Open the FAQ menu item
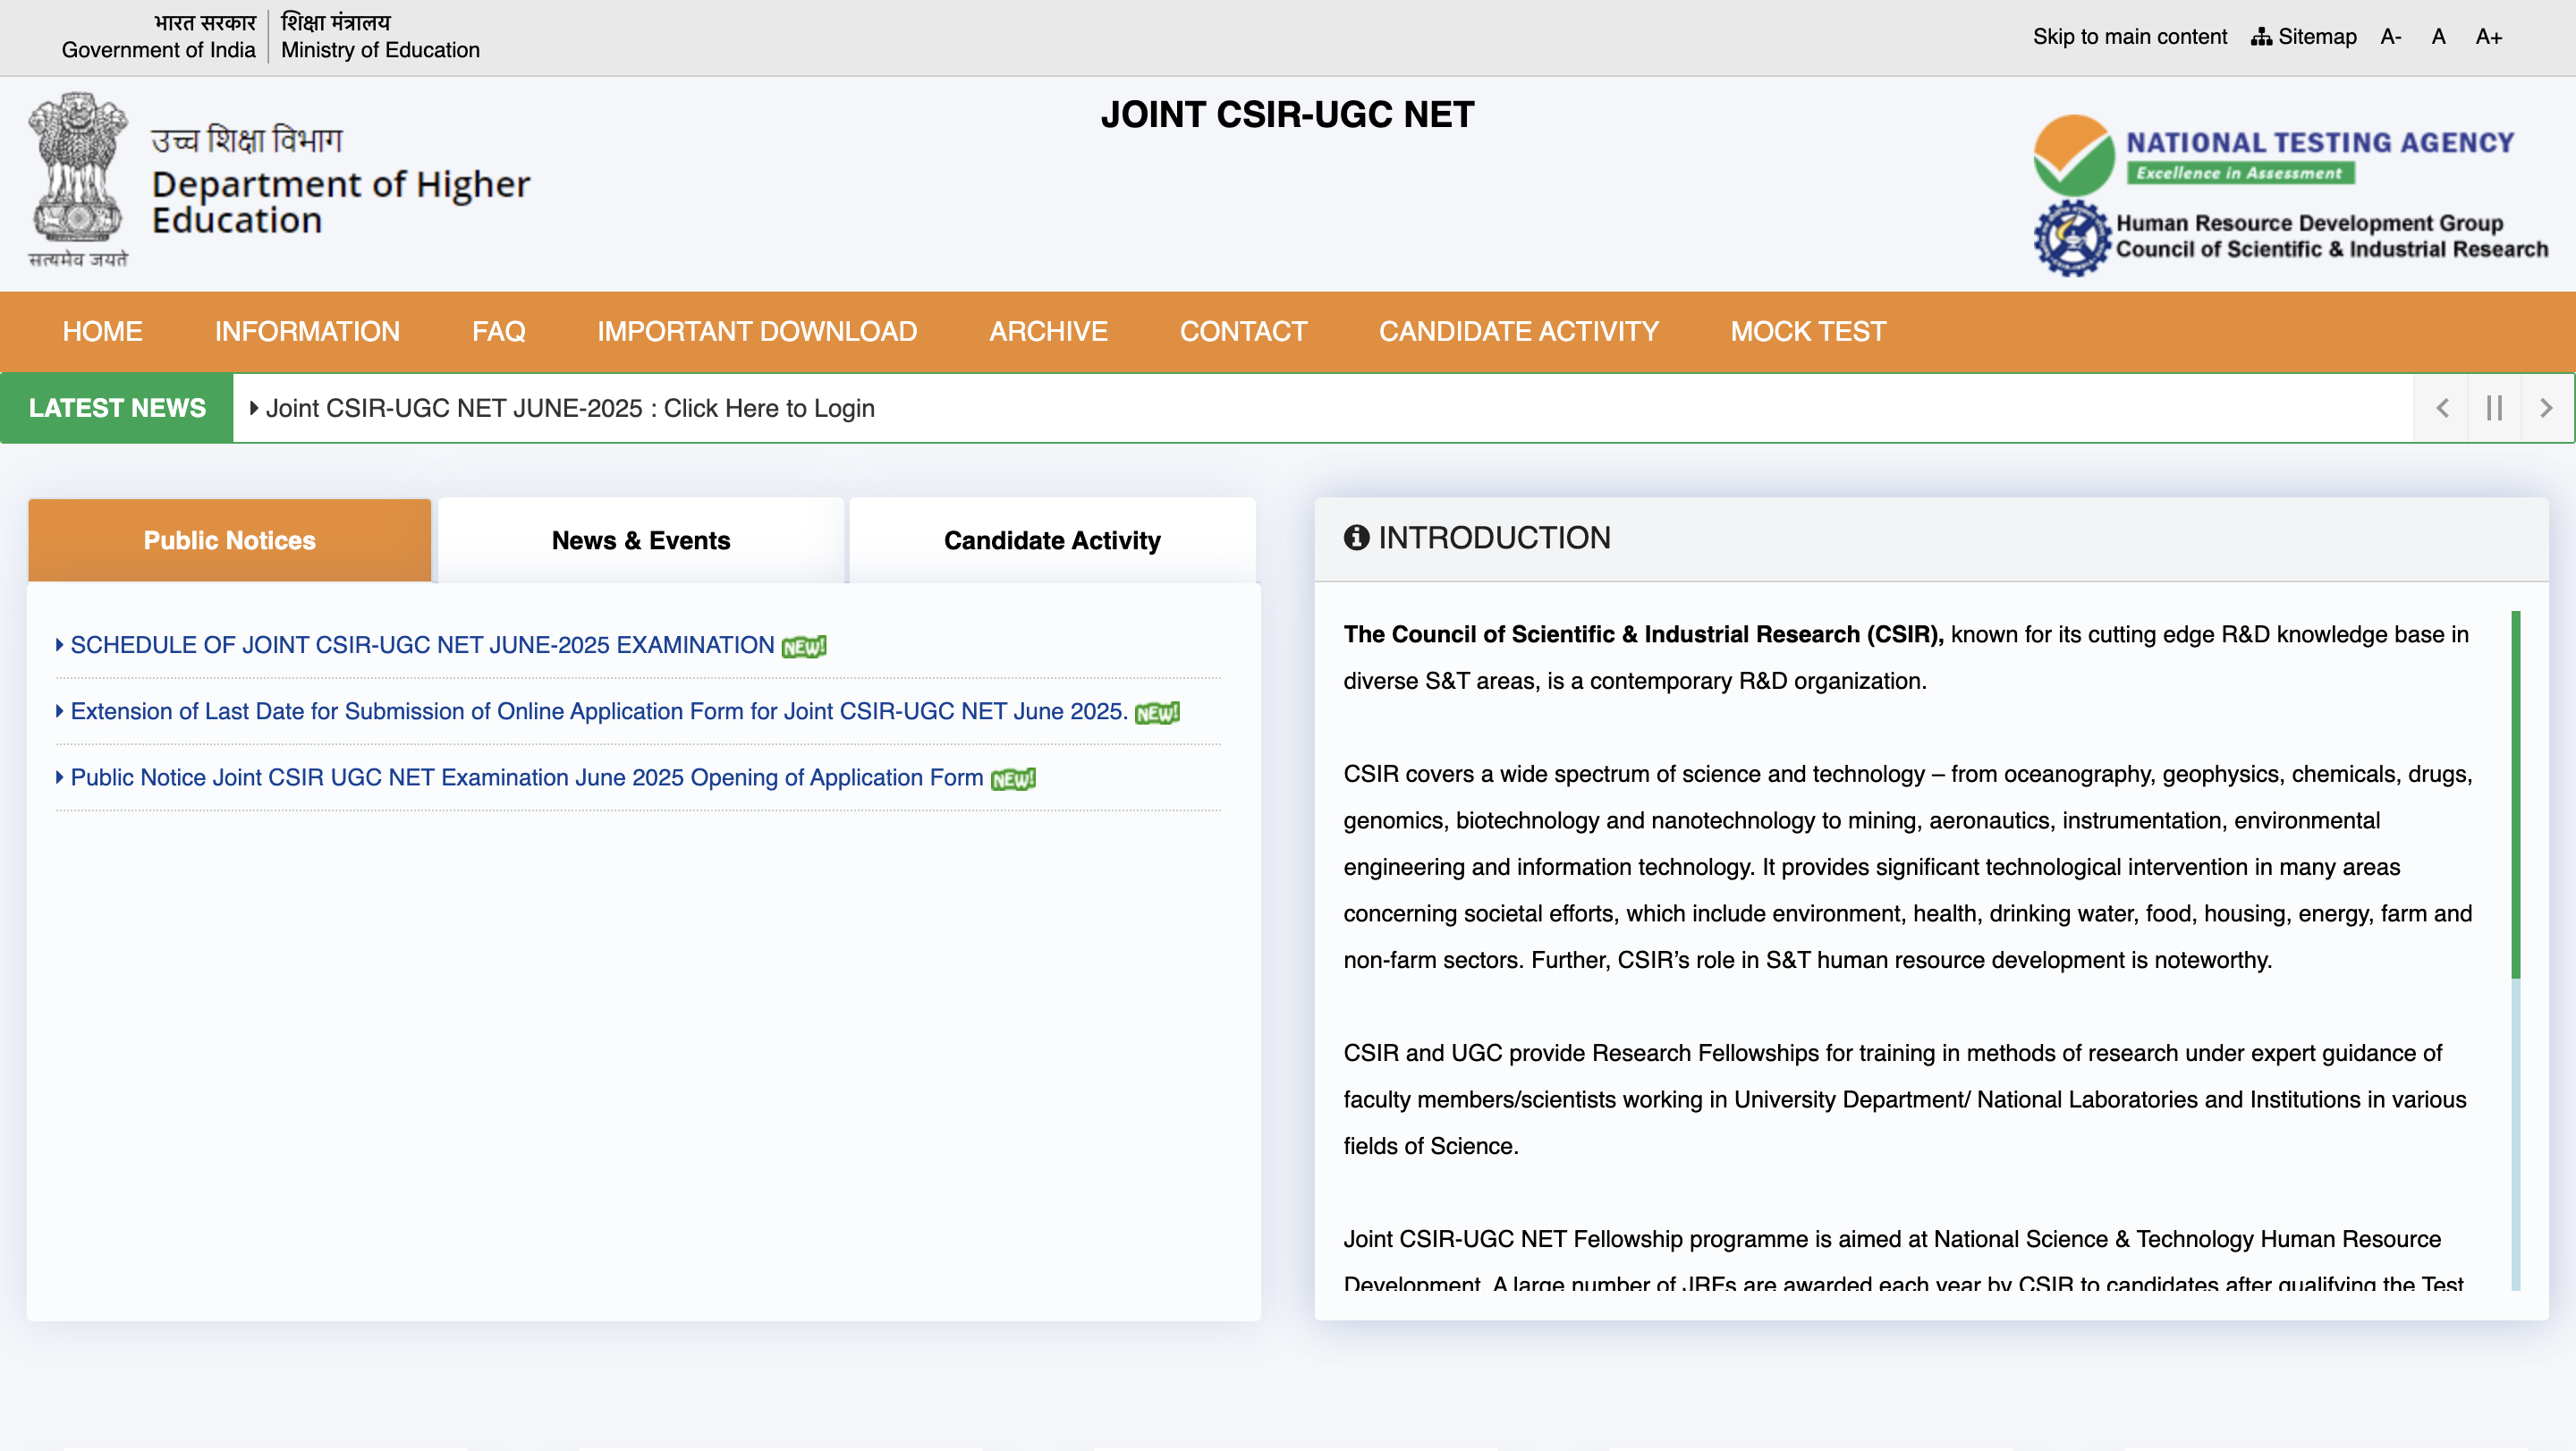Screen dimensions: 2576x1451 (x=499, y=332)
